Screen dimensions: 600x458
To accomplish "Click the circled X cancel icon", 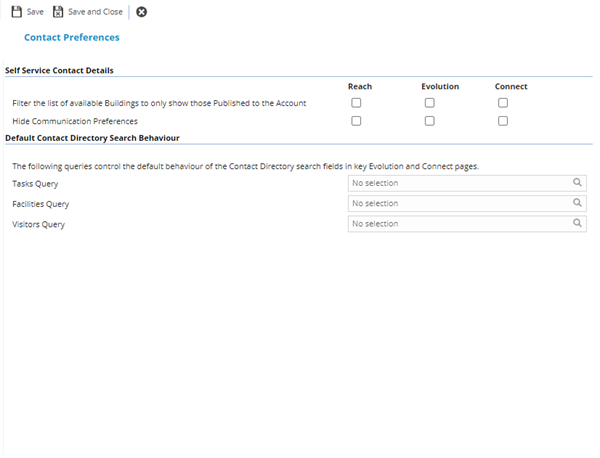I will click(x=141, y=12).
